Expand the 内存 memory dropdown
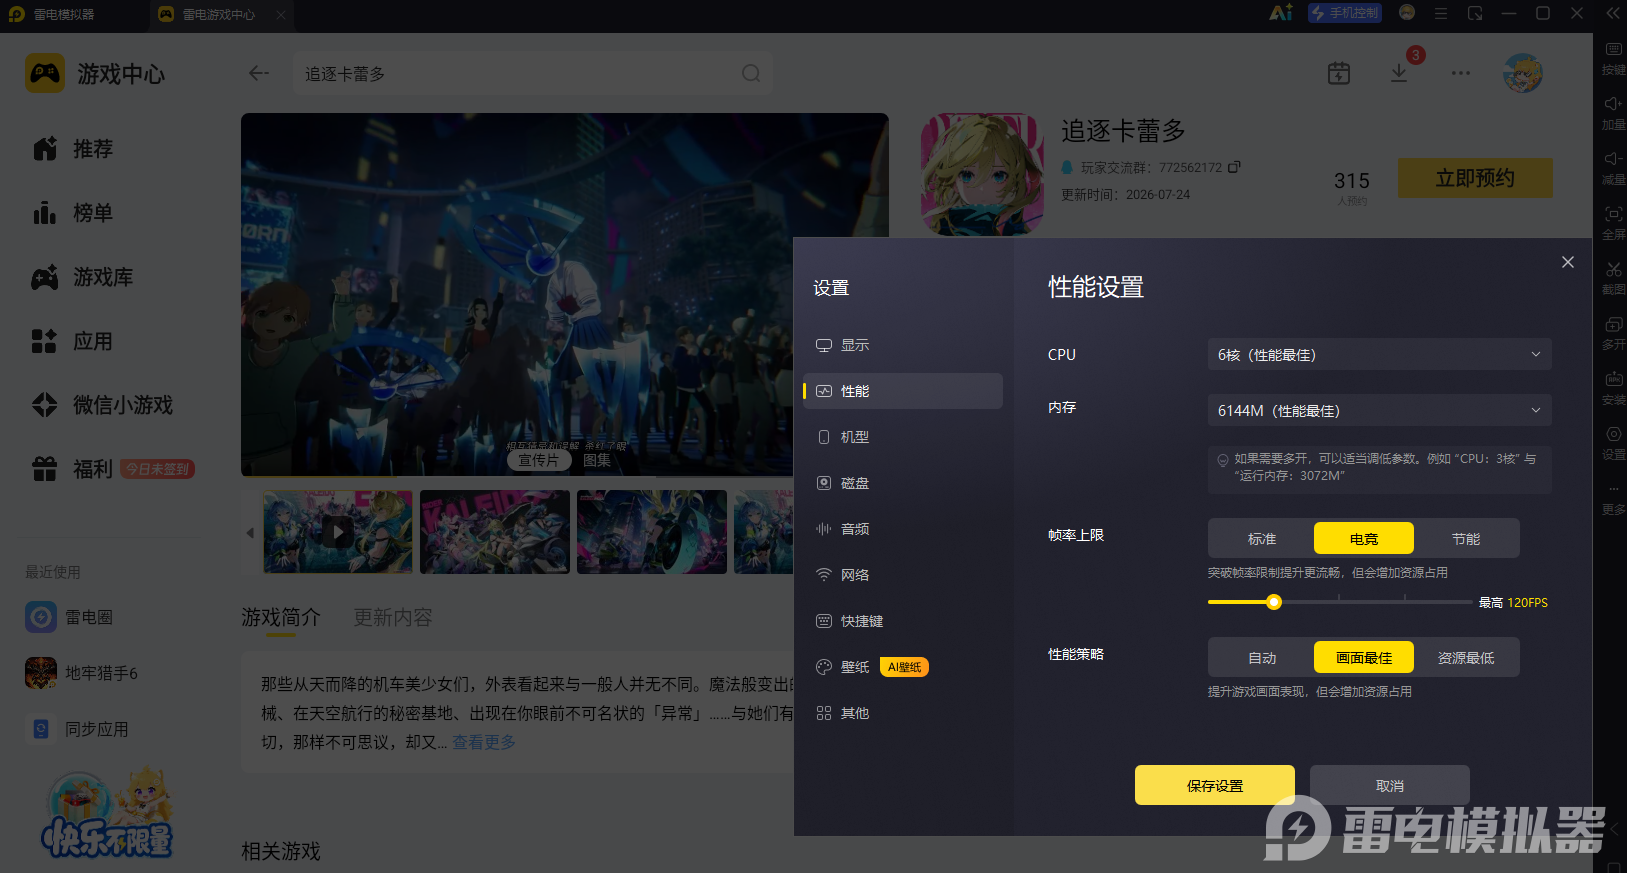This screenshot has width=1627, height=873. 1380,411
